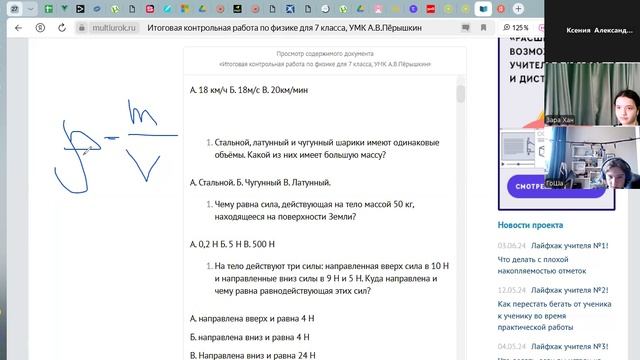Switch to the blue X-icon tab
Viewport: 640px width, 360px height.
pos(290,9)
